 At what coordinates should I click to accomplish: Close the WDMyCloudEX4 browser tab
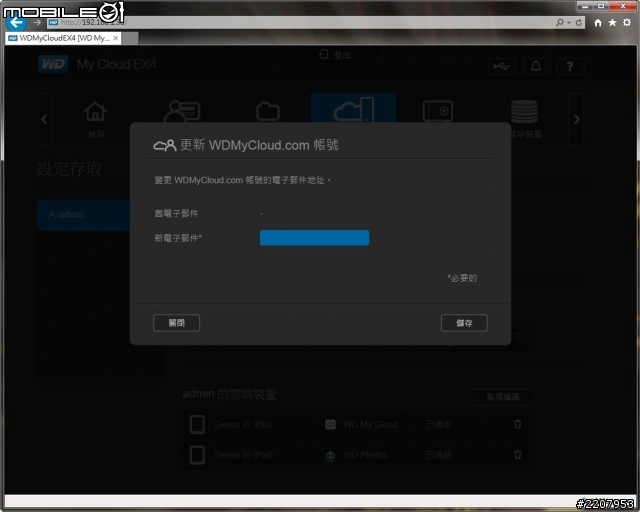coord(116,38)
